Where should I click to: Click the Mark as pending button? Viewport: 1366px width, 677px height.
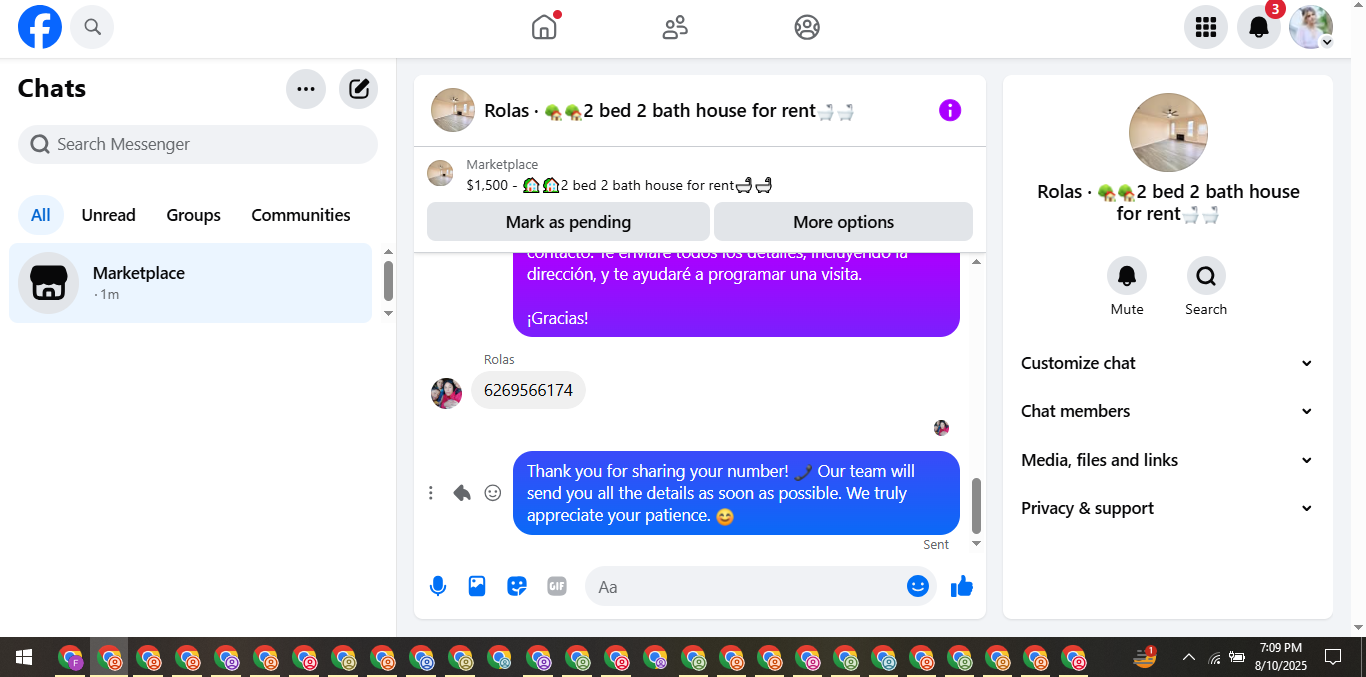pos(568,222)
